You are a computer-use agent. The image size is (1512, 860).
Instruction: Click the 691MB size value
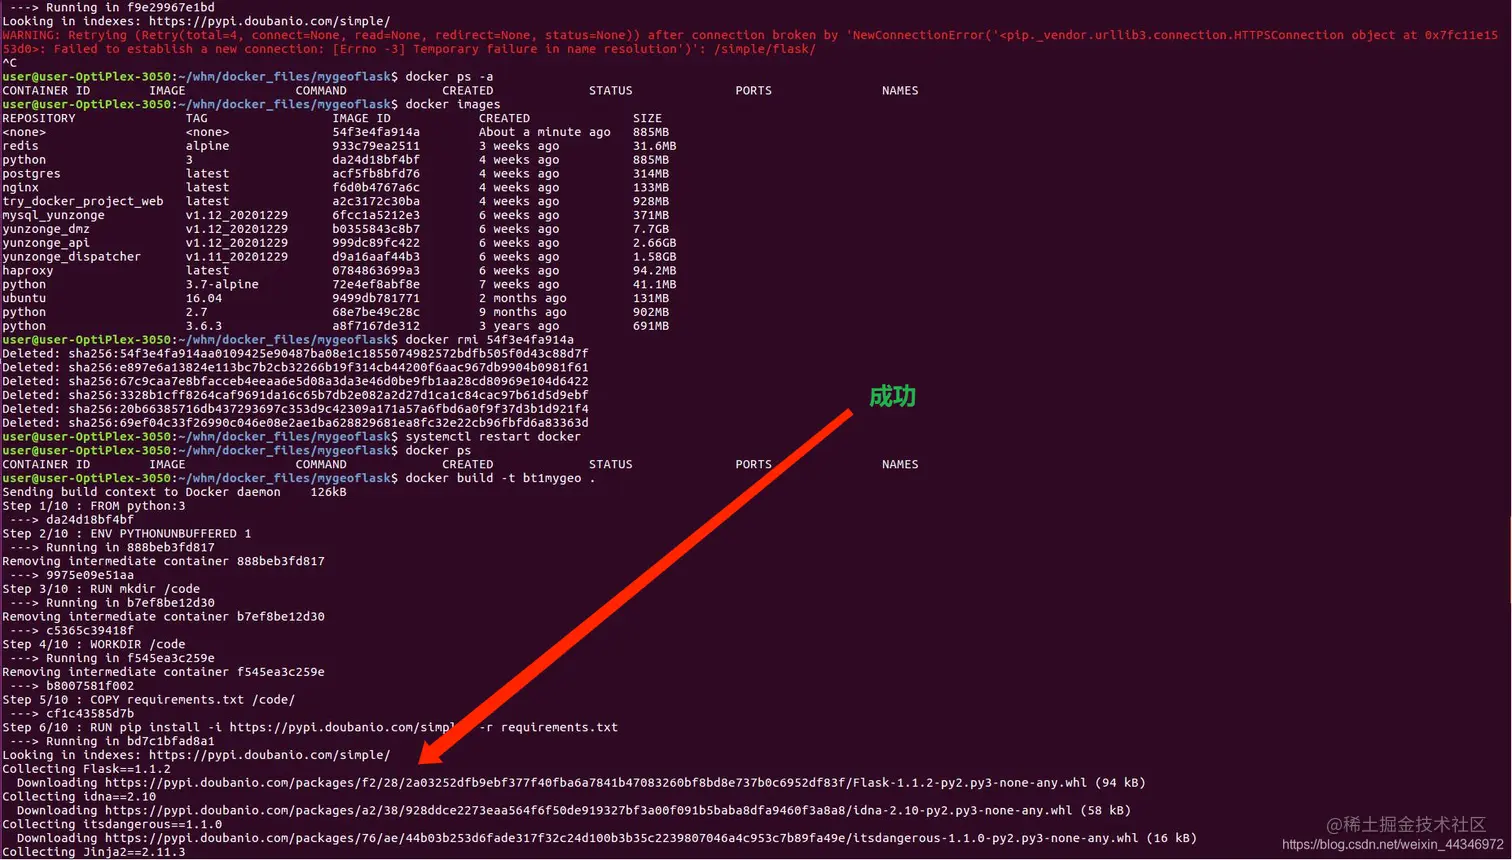coord(651,327)
